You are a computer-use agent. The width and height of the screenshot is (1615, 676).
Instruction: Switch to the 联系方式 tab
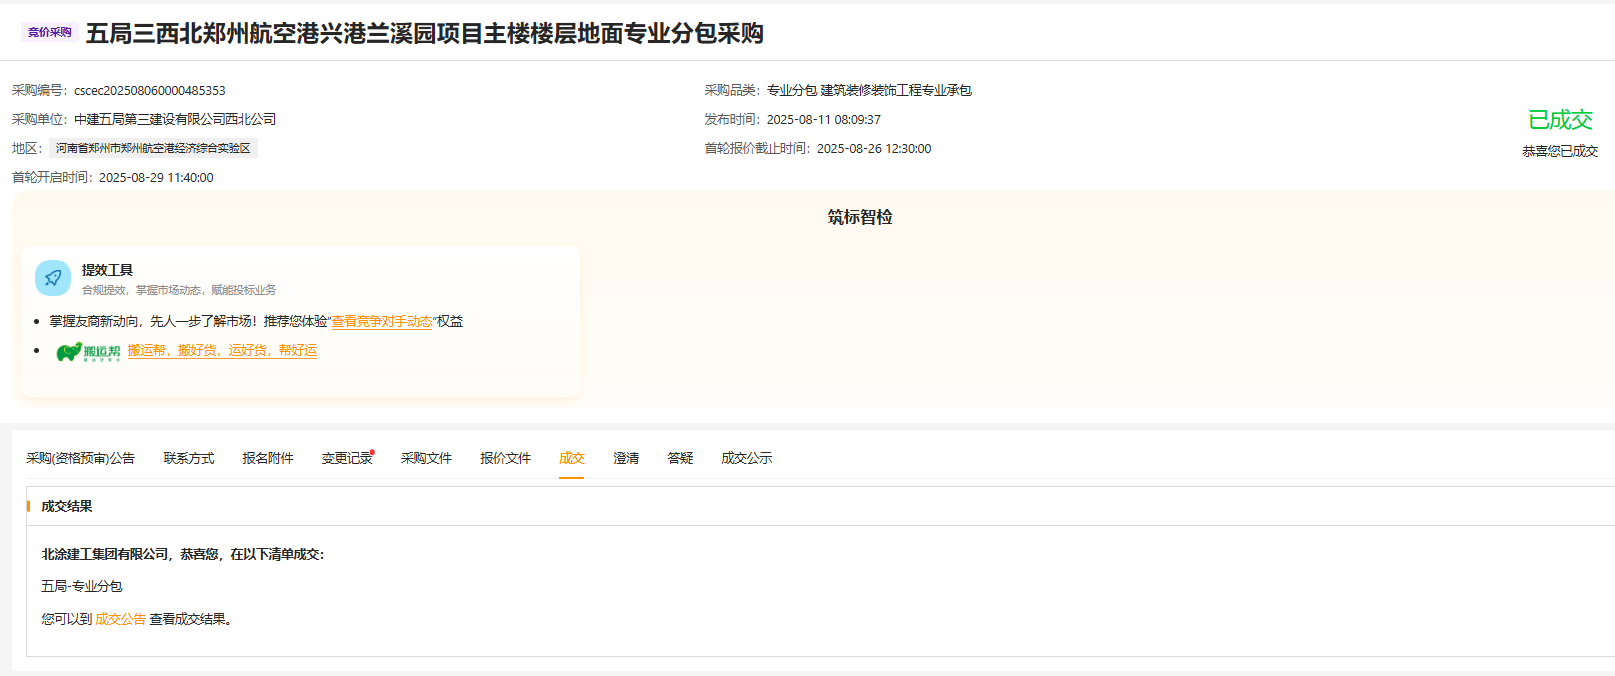pos(189,458)
